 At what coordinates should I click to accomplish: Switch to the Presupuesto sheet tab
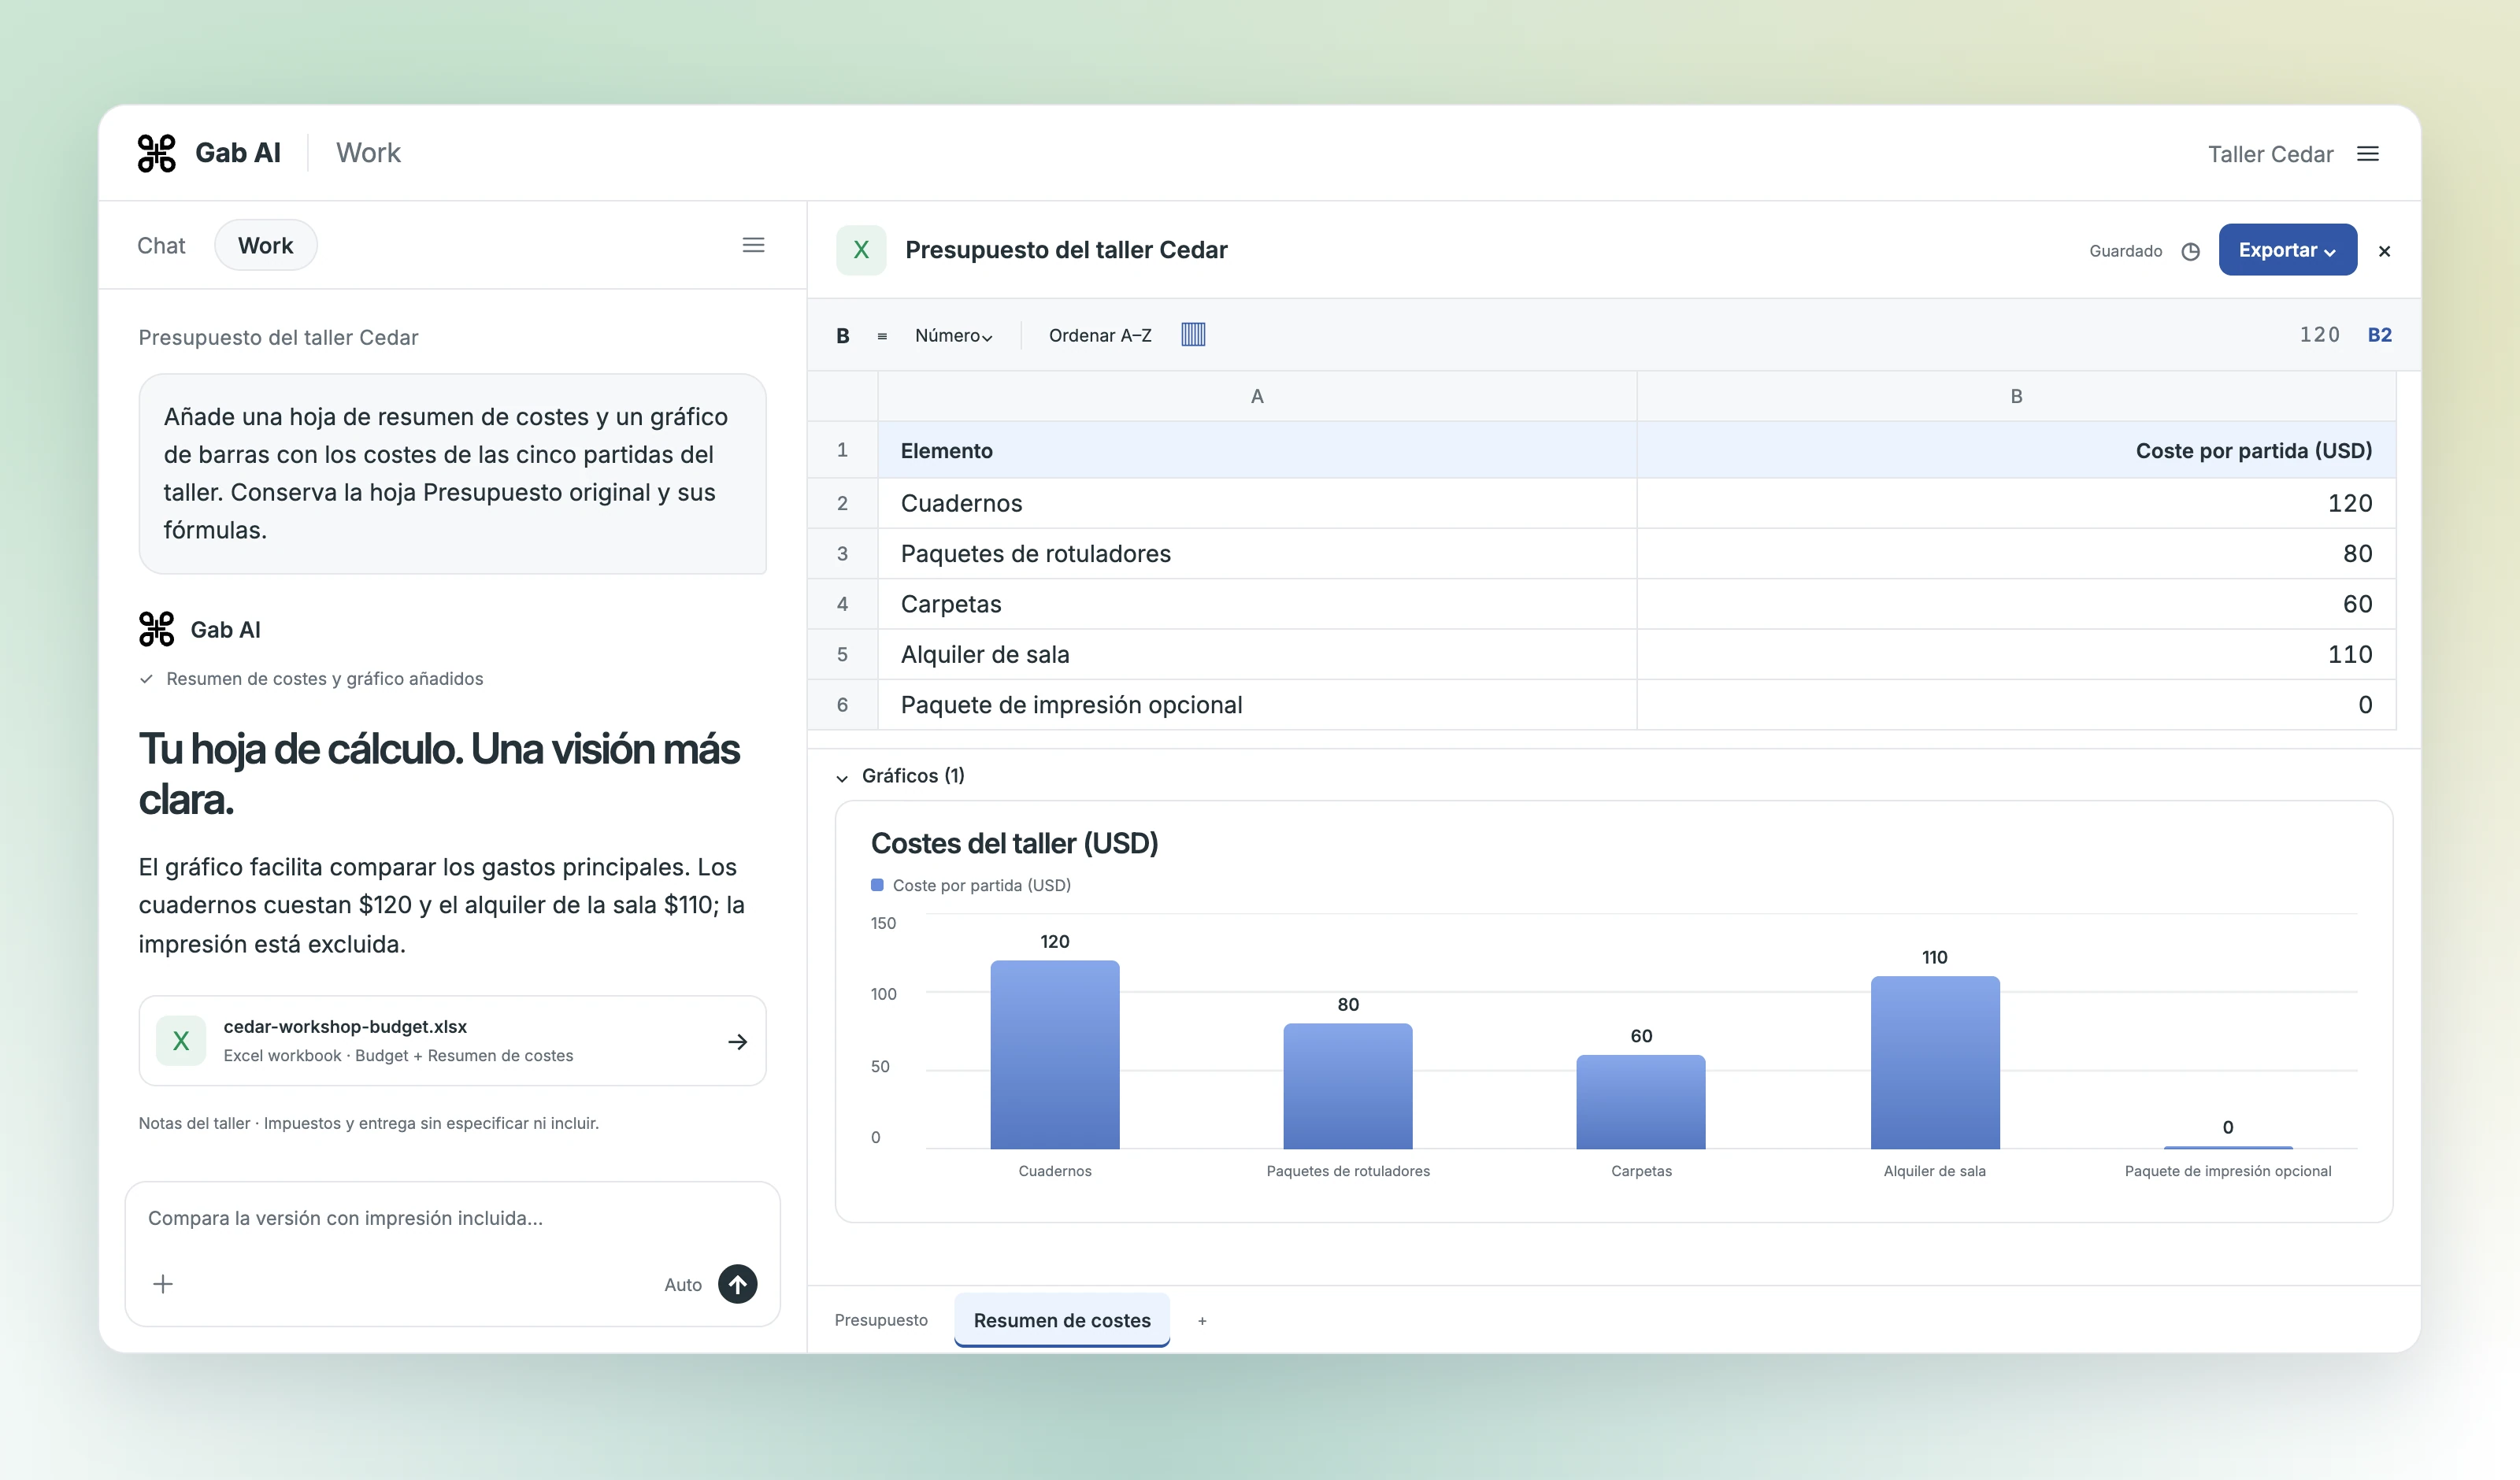point(881,1320)
